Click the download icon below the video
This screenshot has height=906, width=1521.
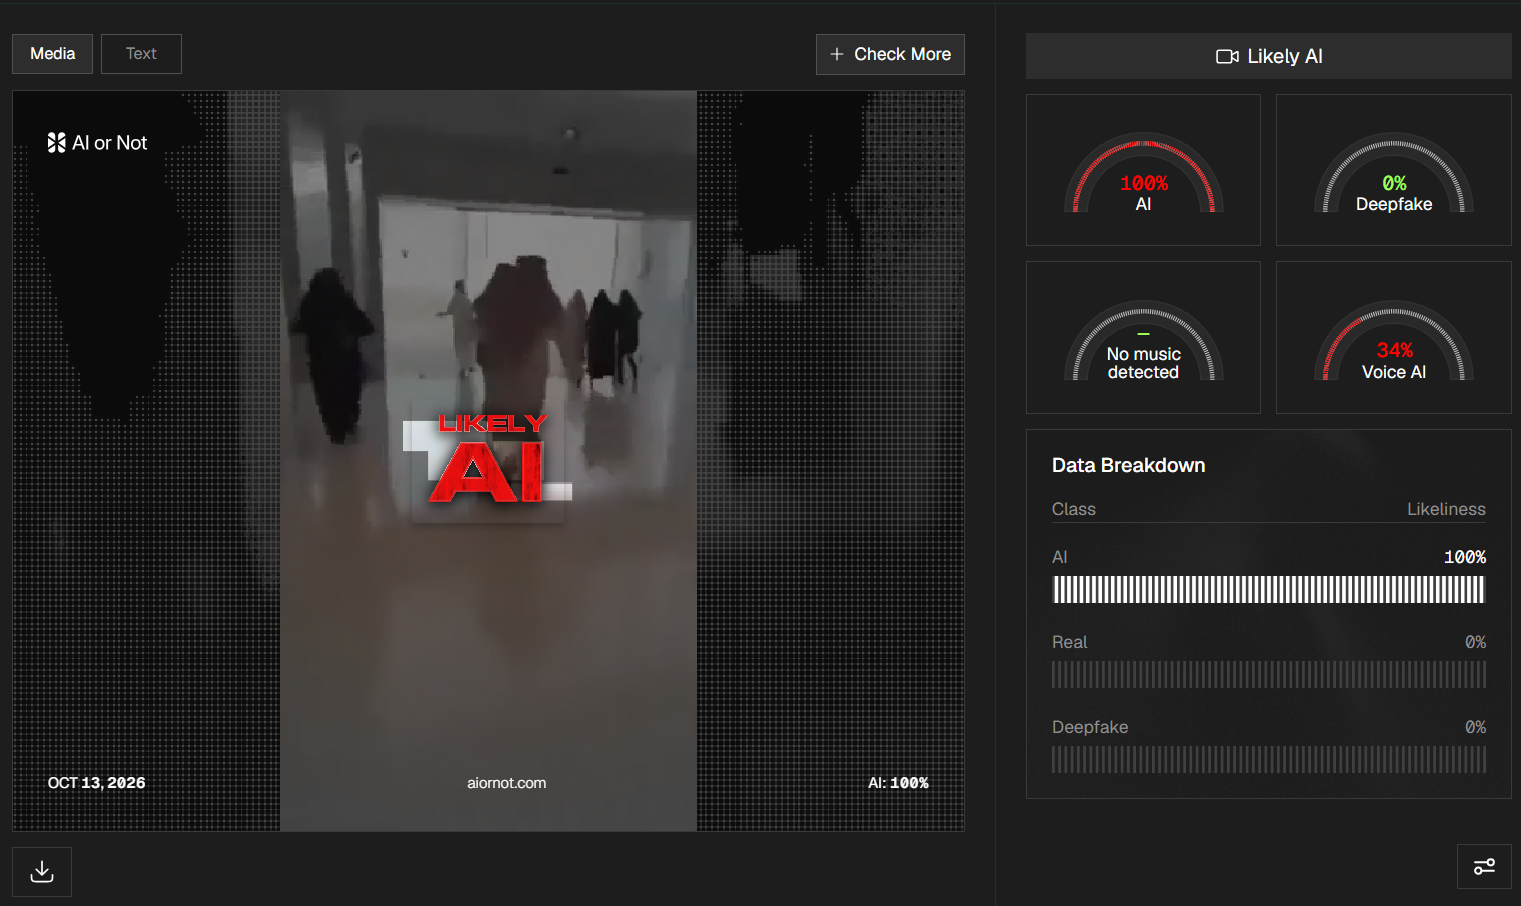42,872
